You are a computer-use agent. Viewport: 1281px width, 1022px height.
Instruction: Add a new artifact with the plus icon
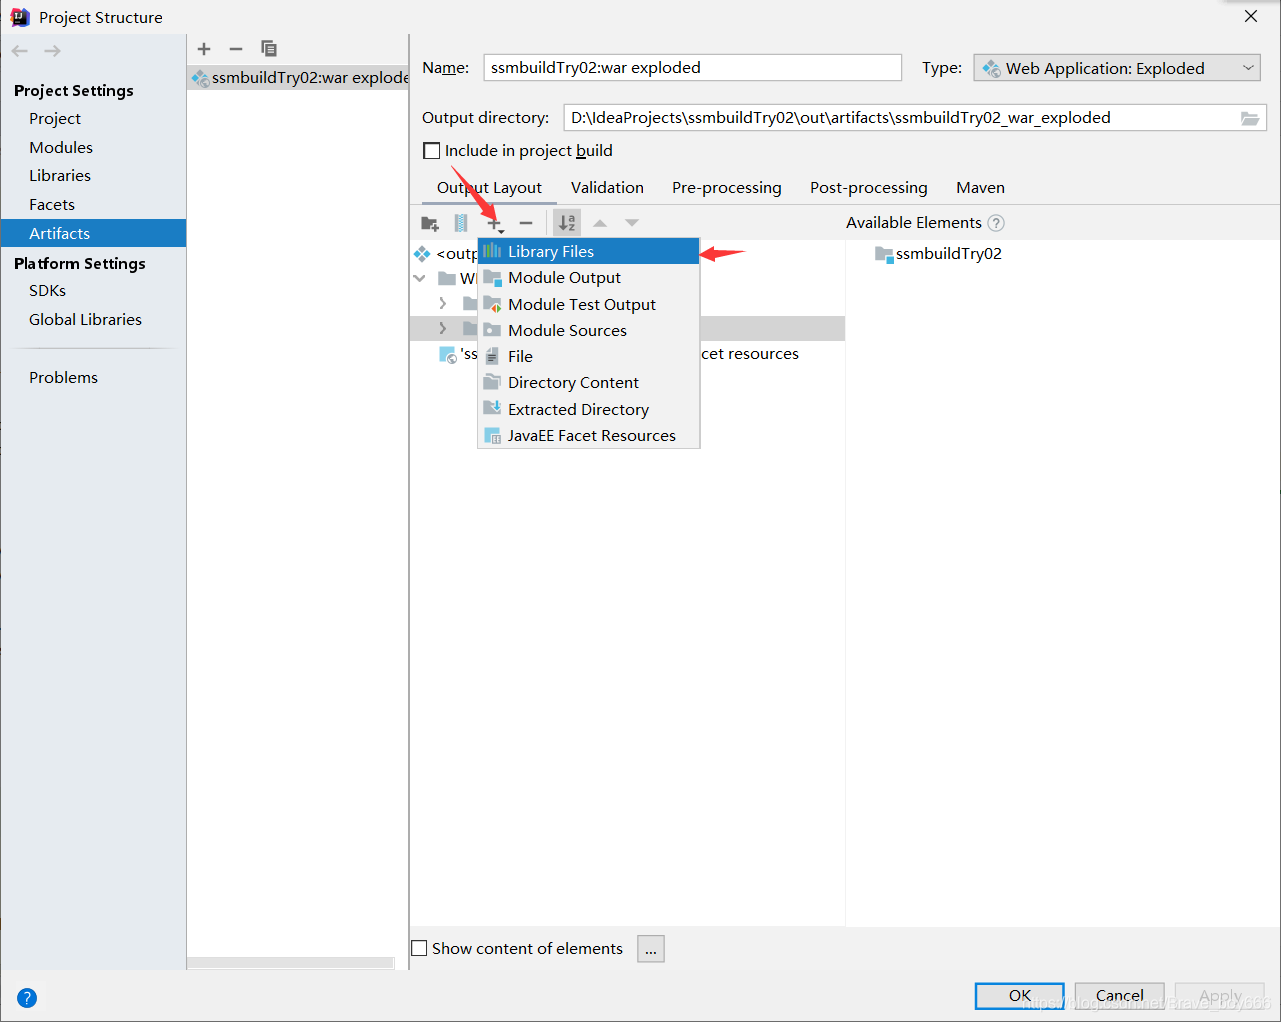coord(204,49)
